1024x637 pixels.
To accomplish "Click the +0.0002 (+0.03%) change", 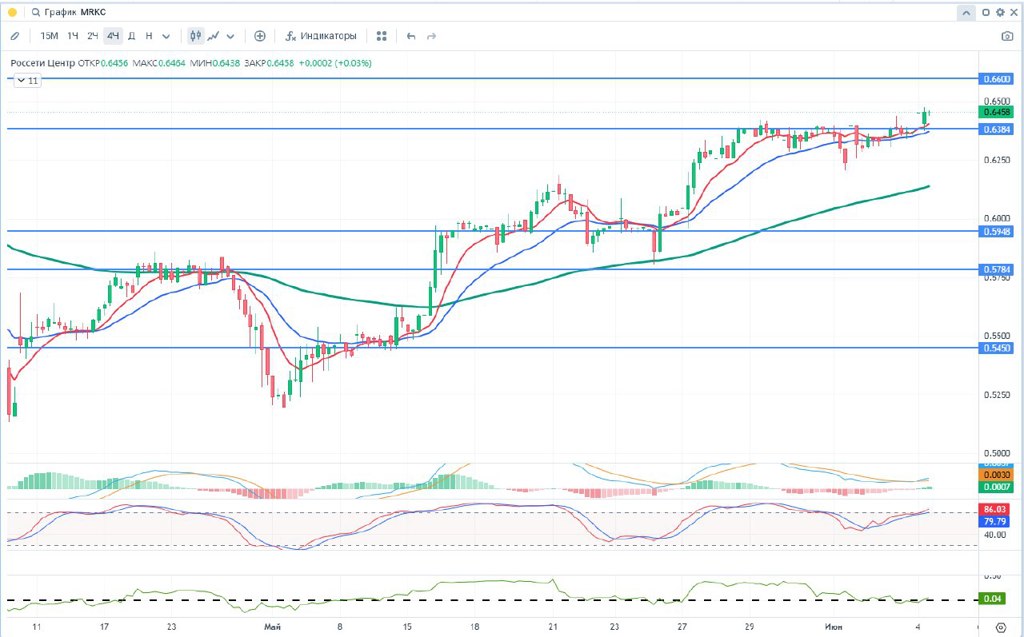I will (335, 63).
